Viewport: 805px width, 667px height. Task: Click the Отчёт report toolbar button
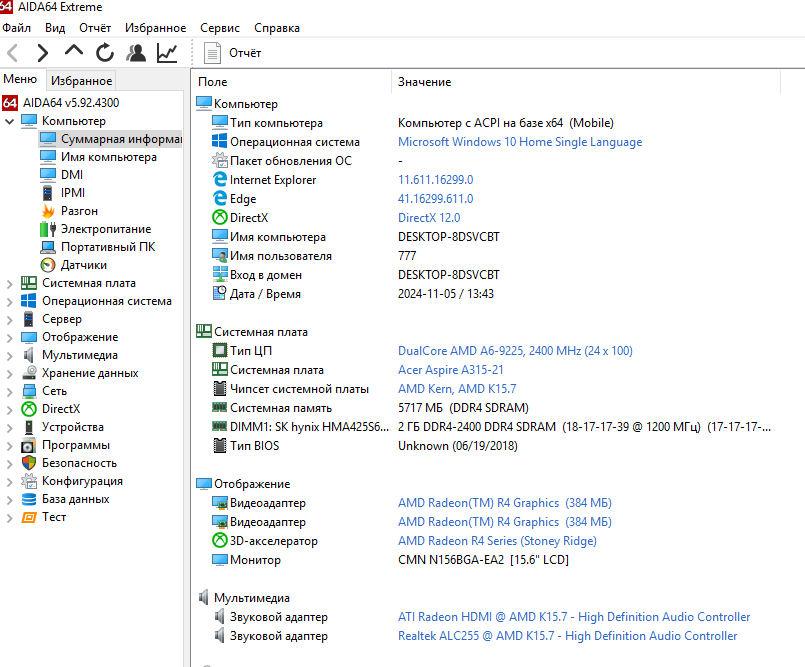[233, 53]
